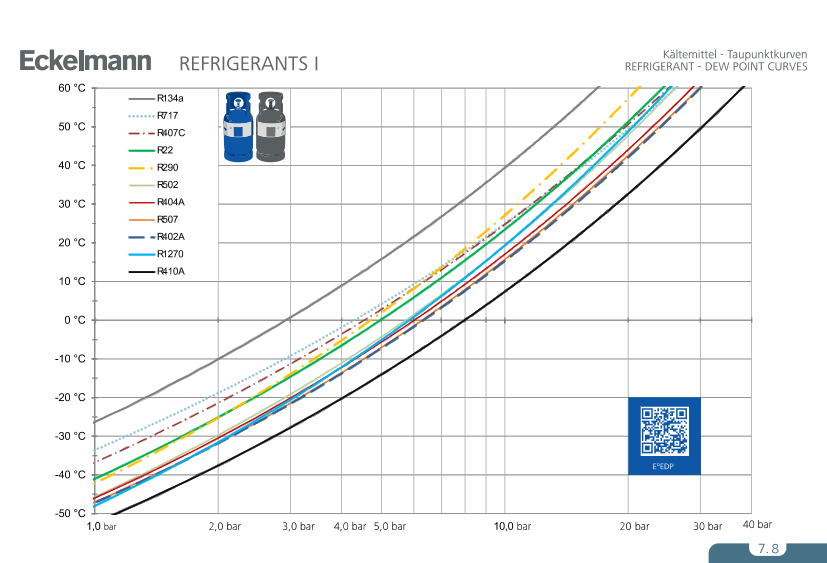Click the 10,0 bar axis label
This screenshot has width=827, height=563.
[x=510, y=526]
